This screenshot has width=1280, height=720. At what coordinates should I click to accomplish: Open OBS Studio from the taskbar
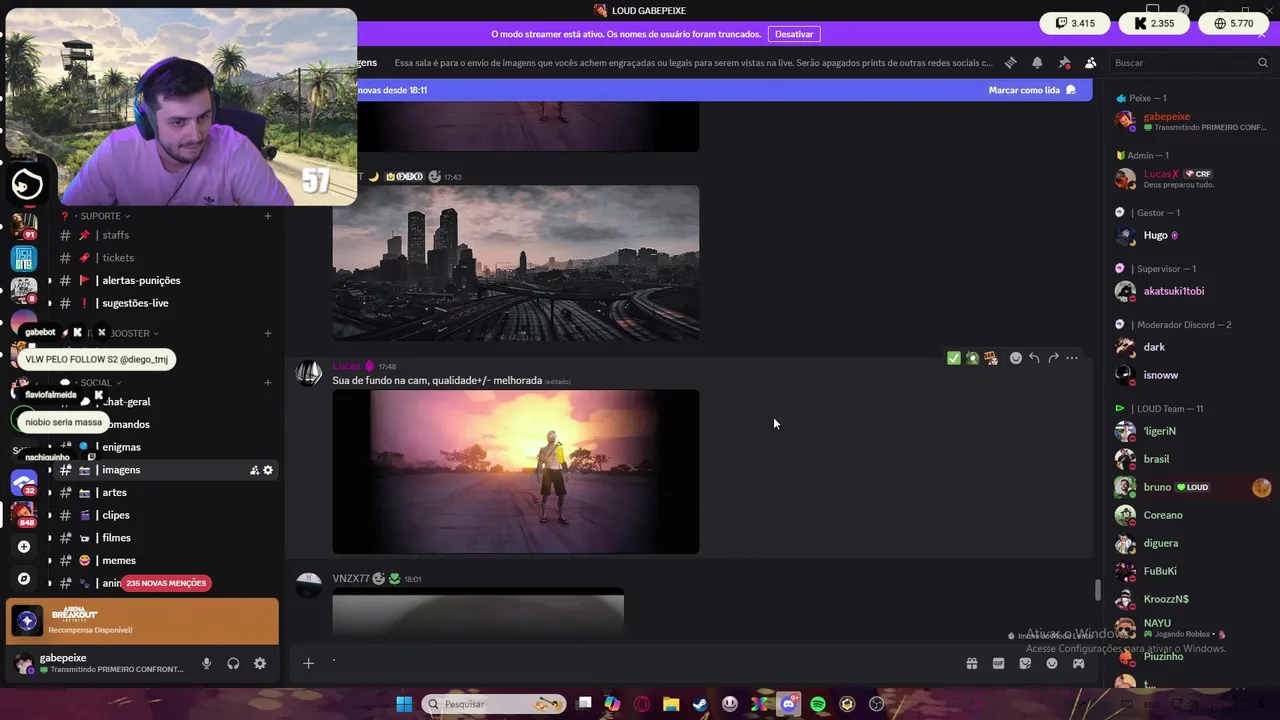tap(877, 704)
